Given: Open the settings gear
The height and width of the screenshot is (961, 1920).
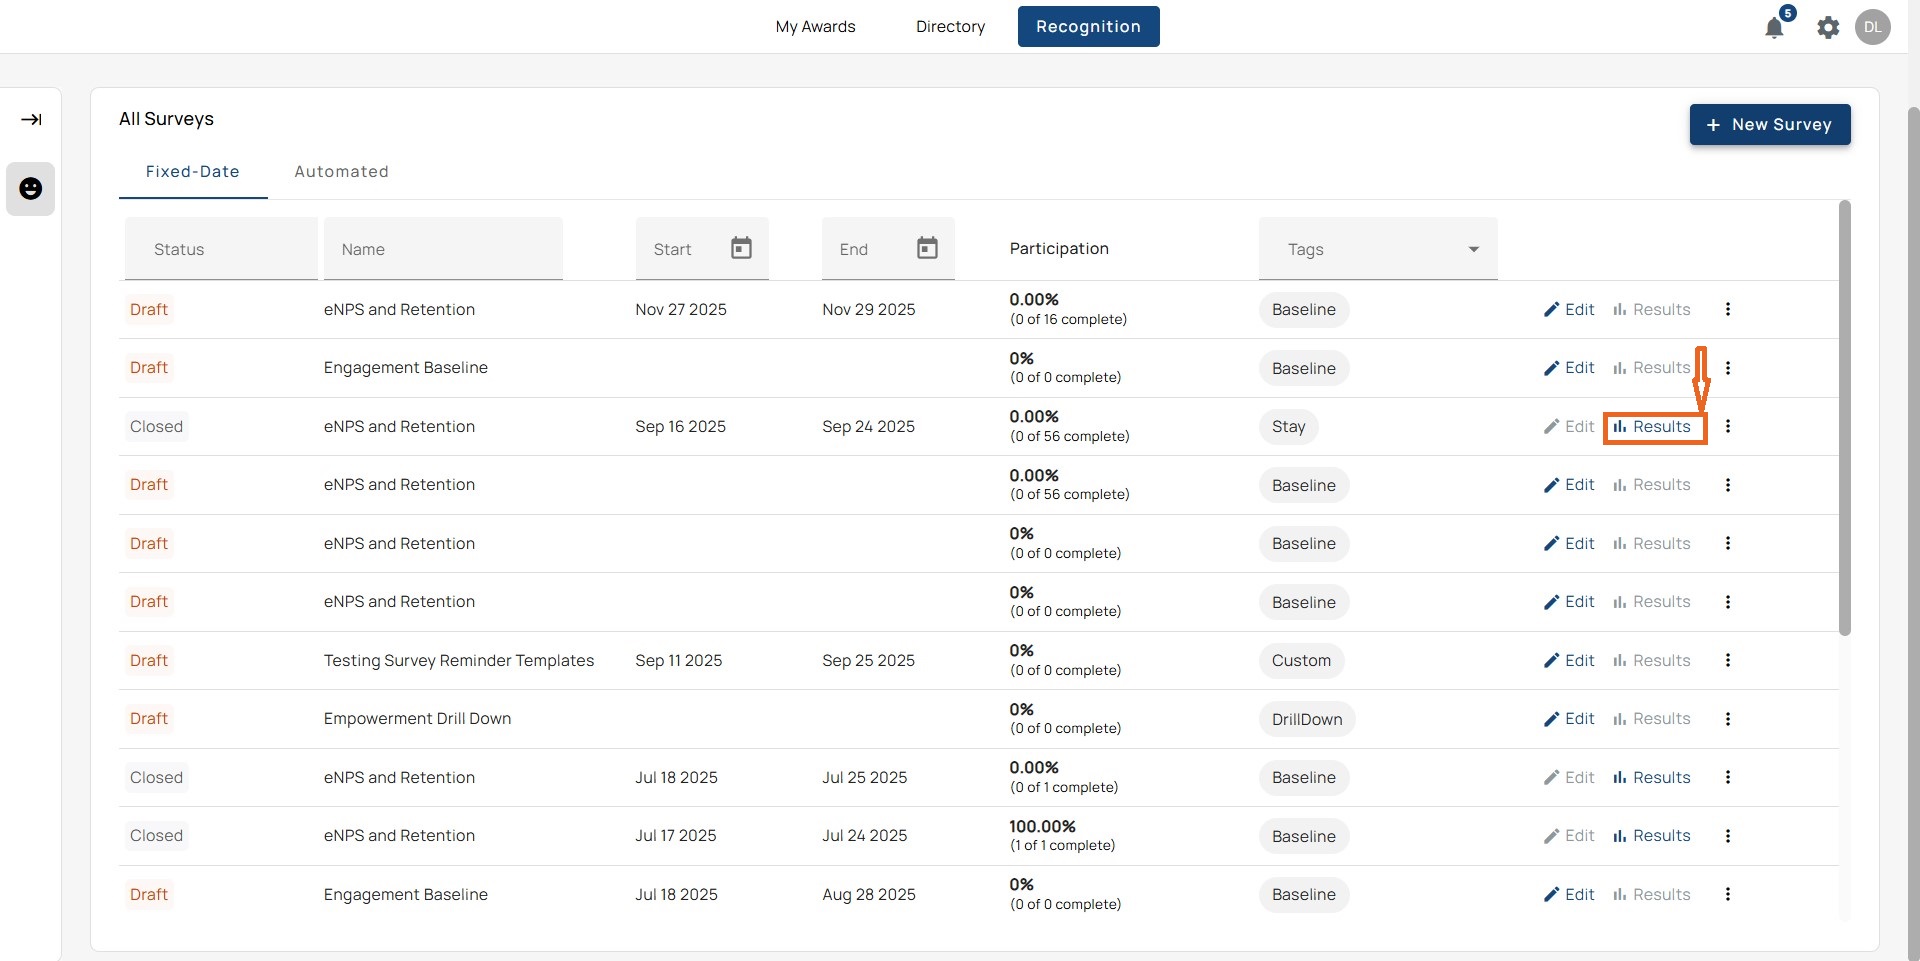Looking at the screenshot, I should pos(1828,27).
